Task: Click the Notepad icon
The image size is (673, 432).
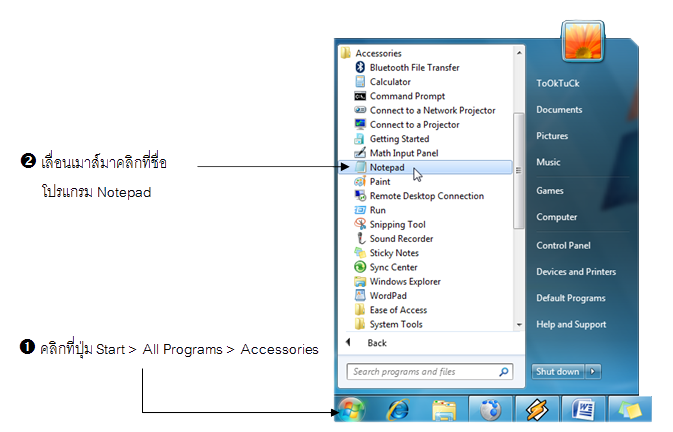Action: 361,167
